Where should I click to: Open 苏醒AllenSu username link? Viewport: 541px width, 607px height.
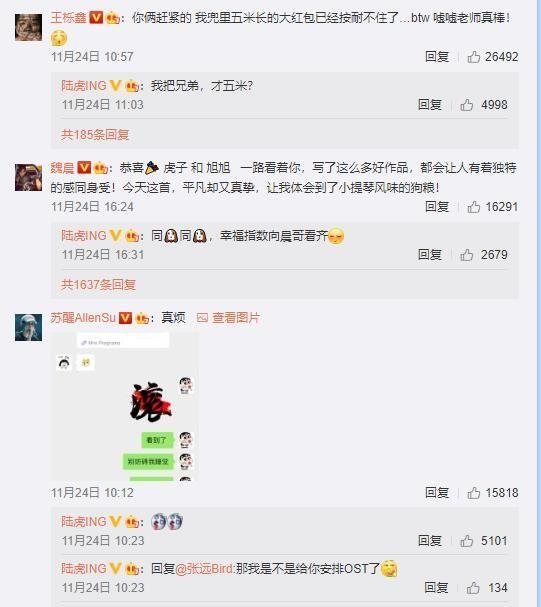coord(83,318)
